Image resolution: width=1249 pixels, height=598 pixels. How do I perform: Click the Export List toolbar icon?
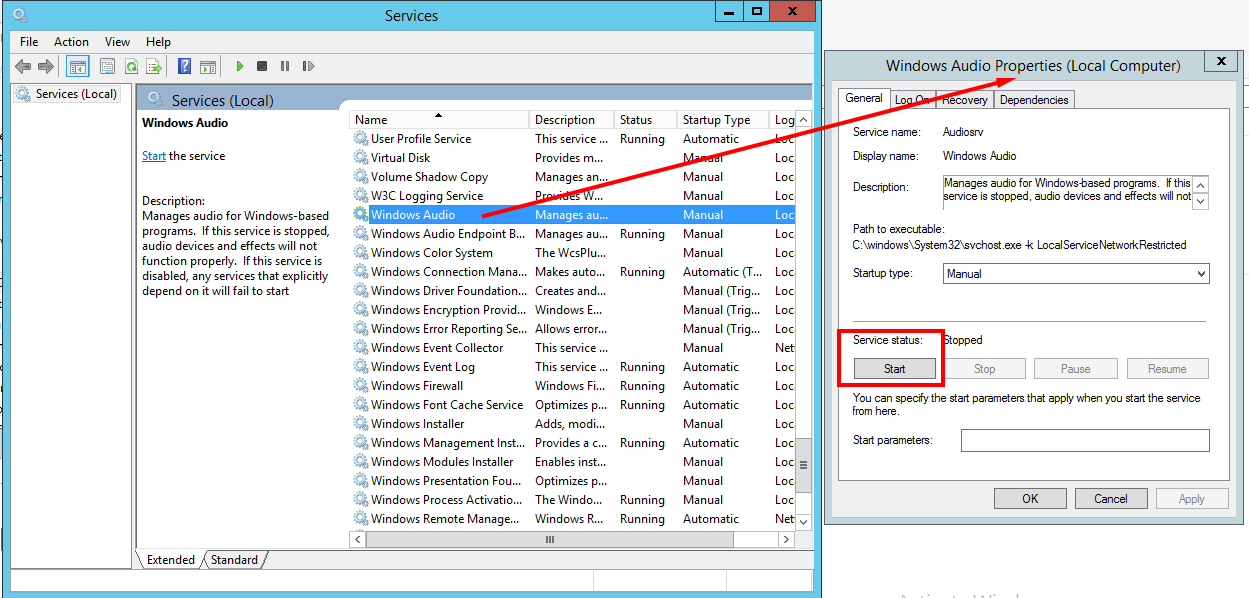click(x=154, y=67)
